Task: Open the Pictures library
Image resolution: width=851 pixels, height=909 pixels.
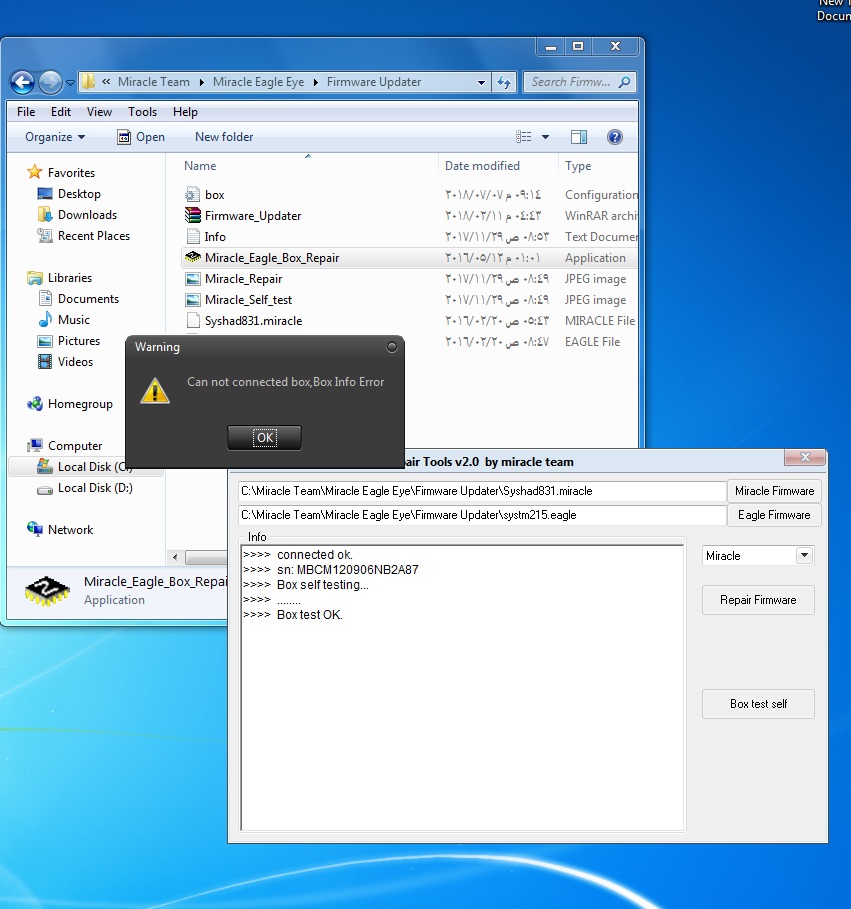Action: point(79,340)
